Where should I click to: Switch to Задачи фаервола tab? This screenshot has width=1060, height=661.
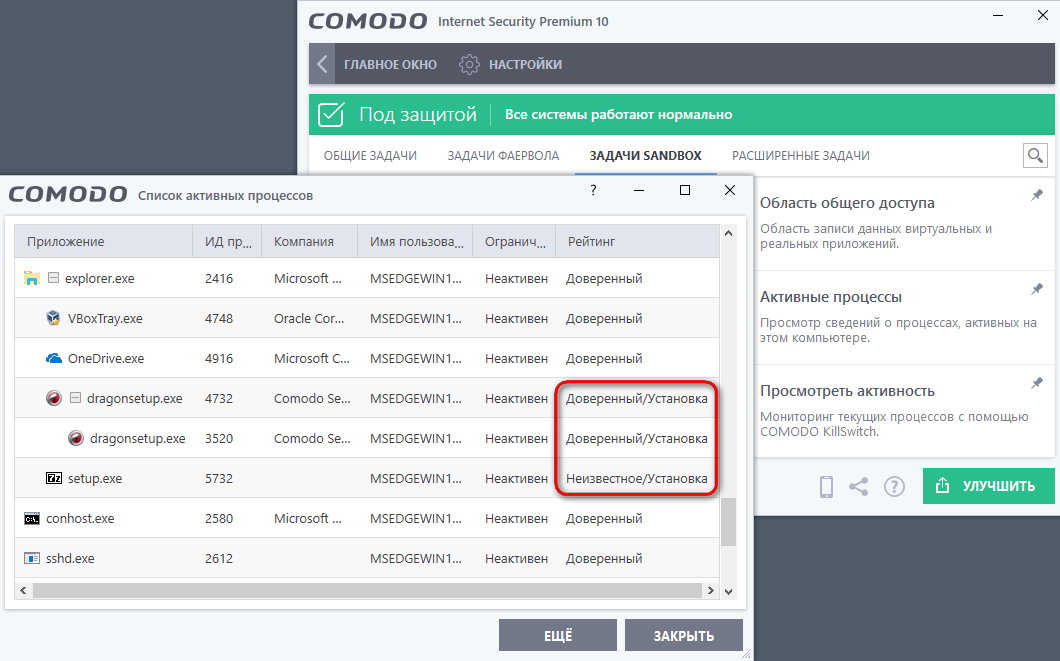[x=503, y=155]
